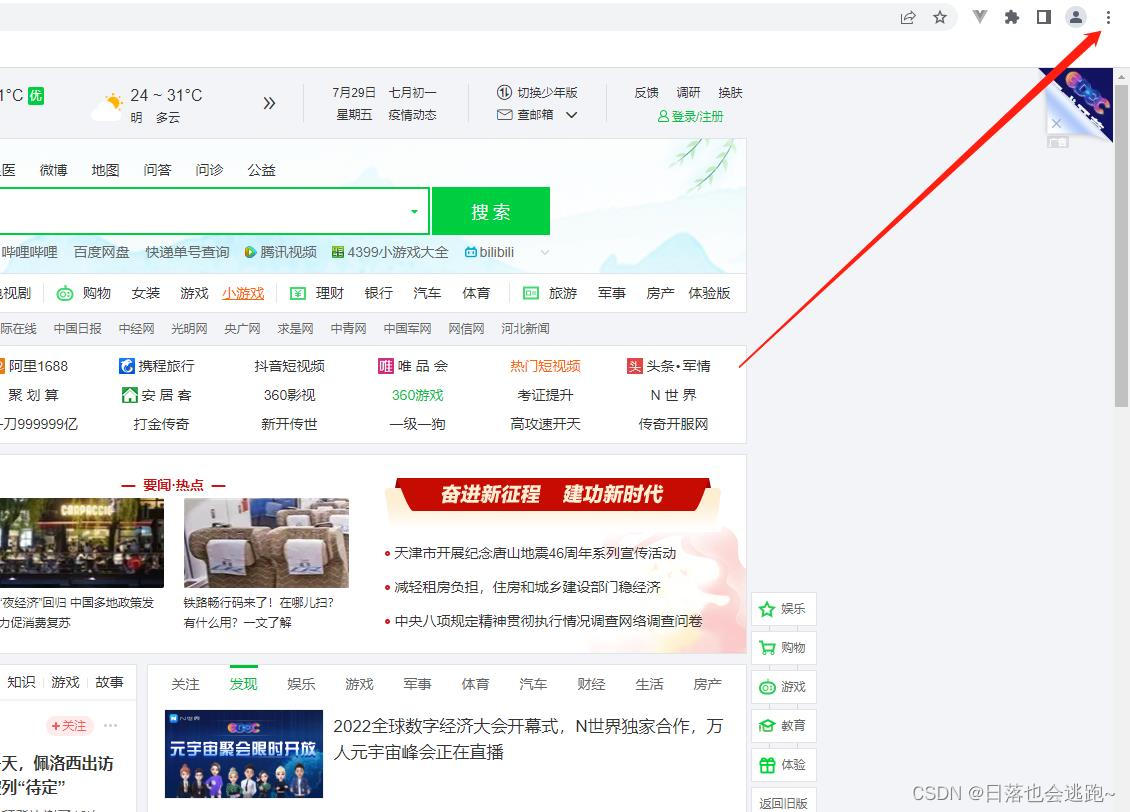Open the search box suggestion dropdown arrow
The width and height of the screenshot is (1130, 812).
[x=414, y=211]
